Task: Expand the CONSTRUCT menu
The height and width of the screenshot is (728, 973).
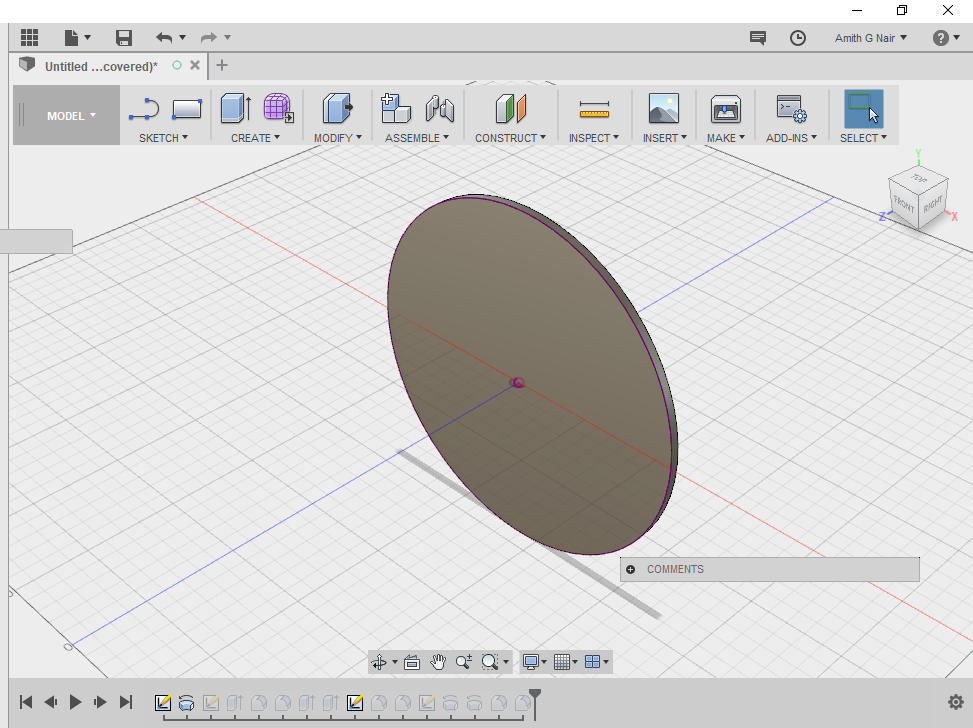Action: pyautogui.click(x=510, y=138)
